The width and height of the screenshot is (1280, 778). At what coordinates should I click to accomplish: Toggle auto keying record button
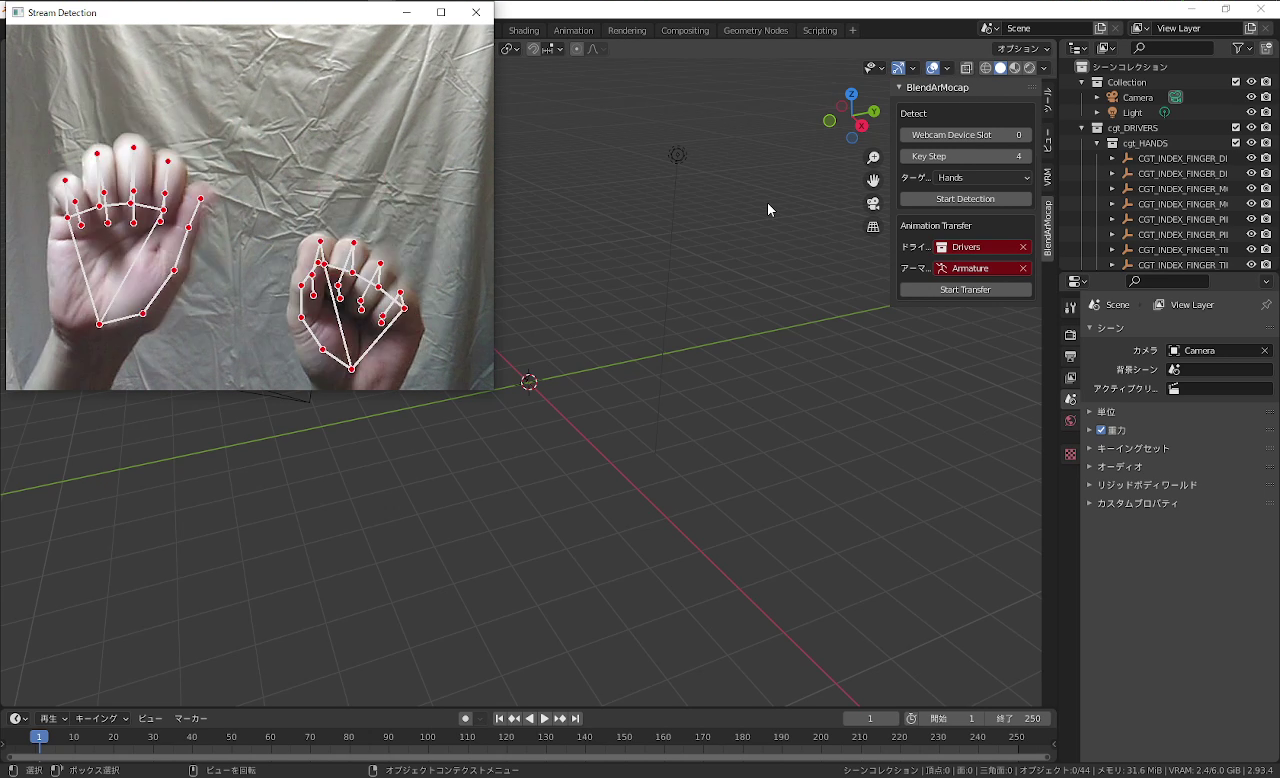pyautogui.click(x=465, y=719)
